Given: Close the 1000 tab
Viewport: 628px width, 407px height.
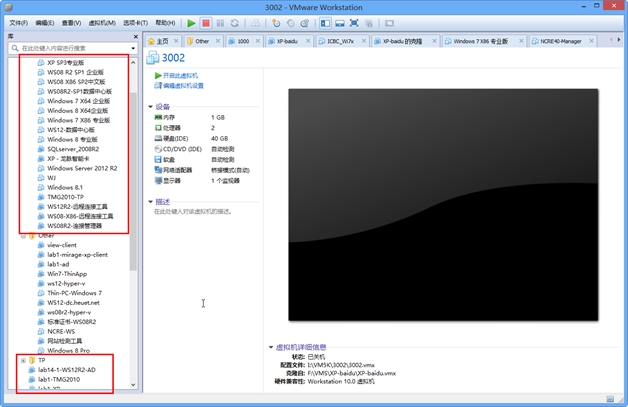Looking at the screenshot, I should click(258, 41).
